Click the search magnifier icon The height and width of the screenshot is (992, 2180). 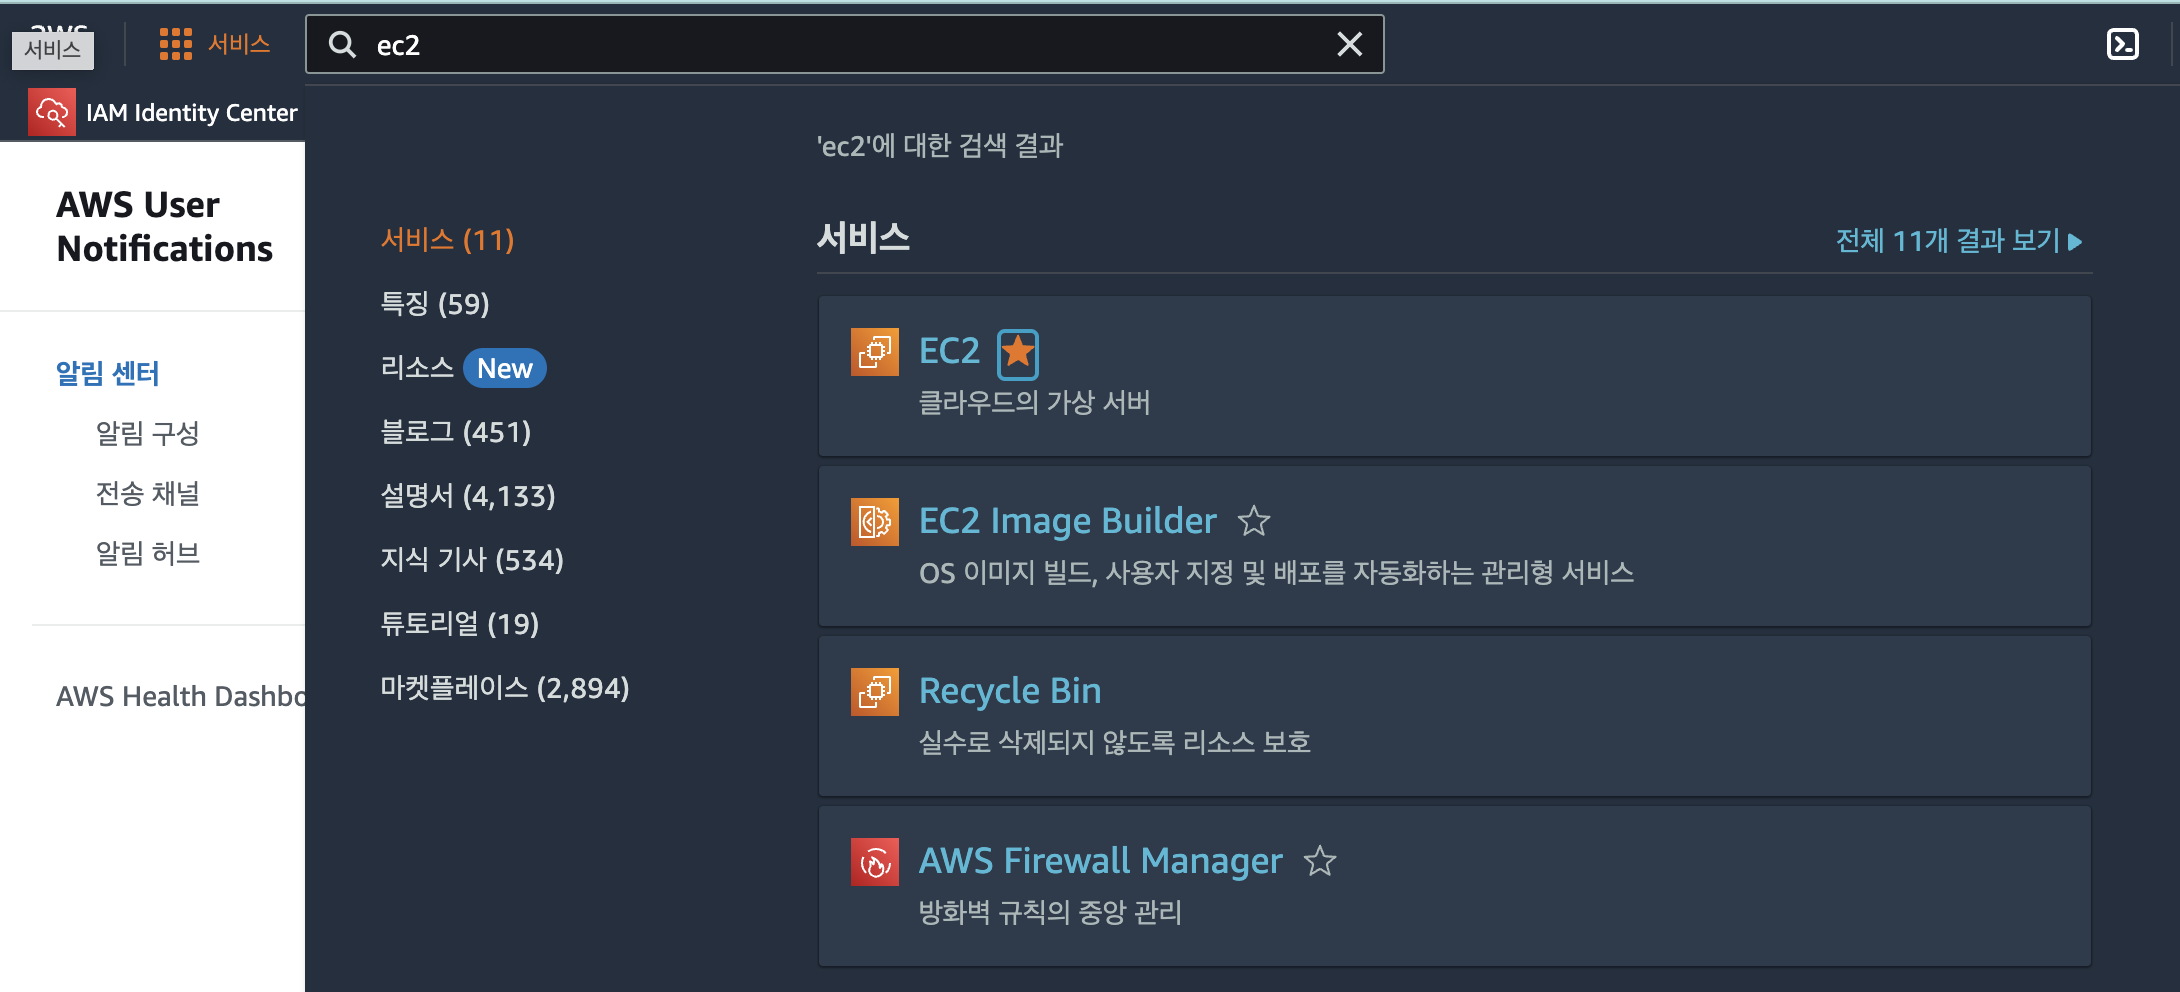342,45
